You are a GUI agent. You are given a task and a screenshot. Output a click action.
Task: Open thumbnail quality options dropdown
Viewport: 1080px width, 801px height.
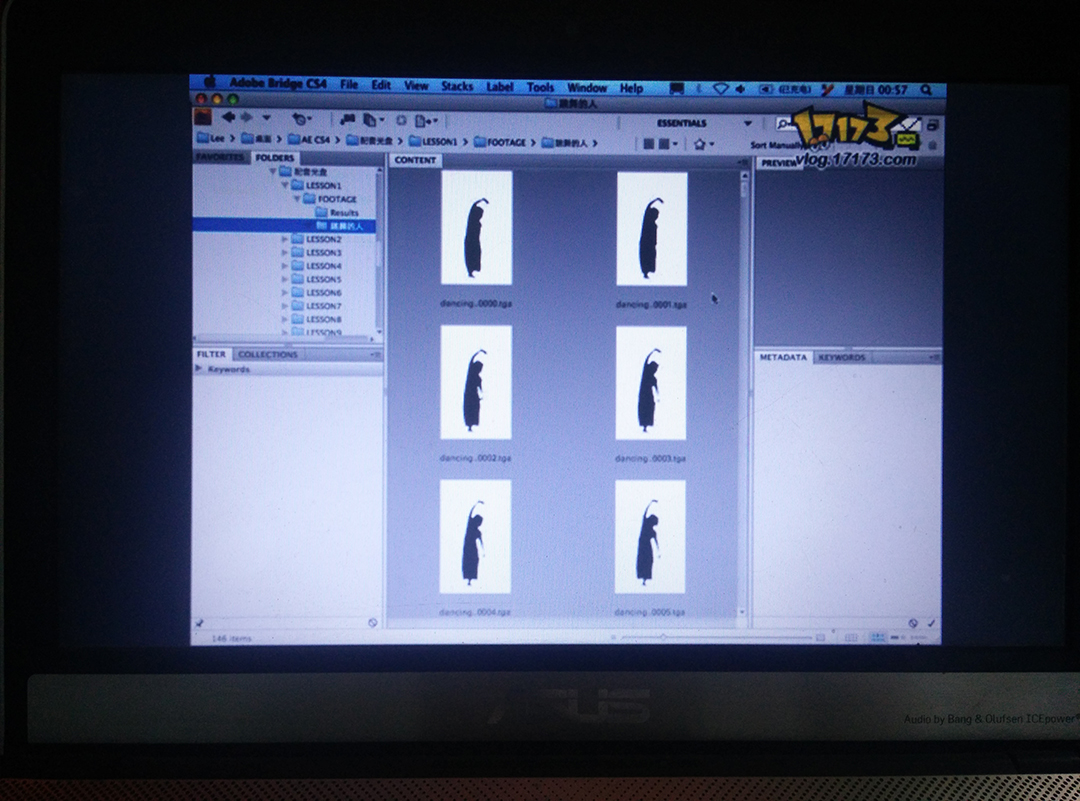[x=666, y=144]
